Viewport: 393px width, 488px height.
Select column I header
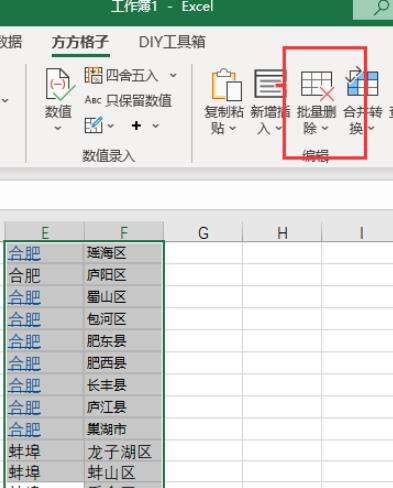pos(361,232)
